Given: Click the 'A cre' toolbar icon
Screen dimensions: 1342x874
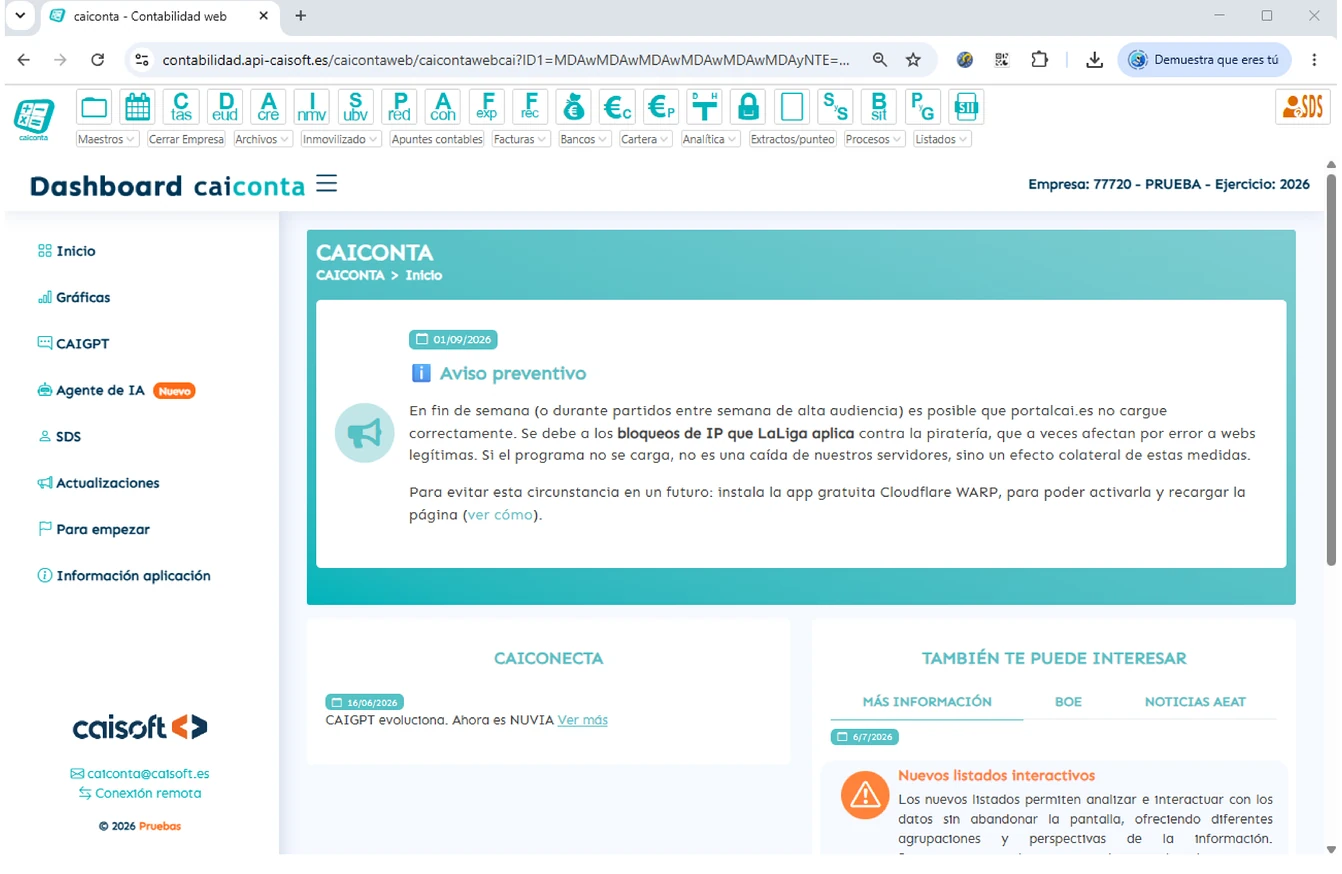Looking at the screenshot, I should 268,107.
